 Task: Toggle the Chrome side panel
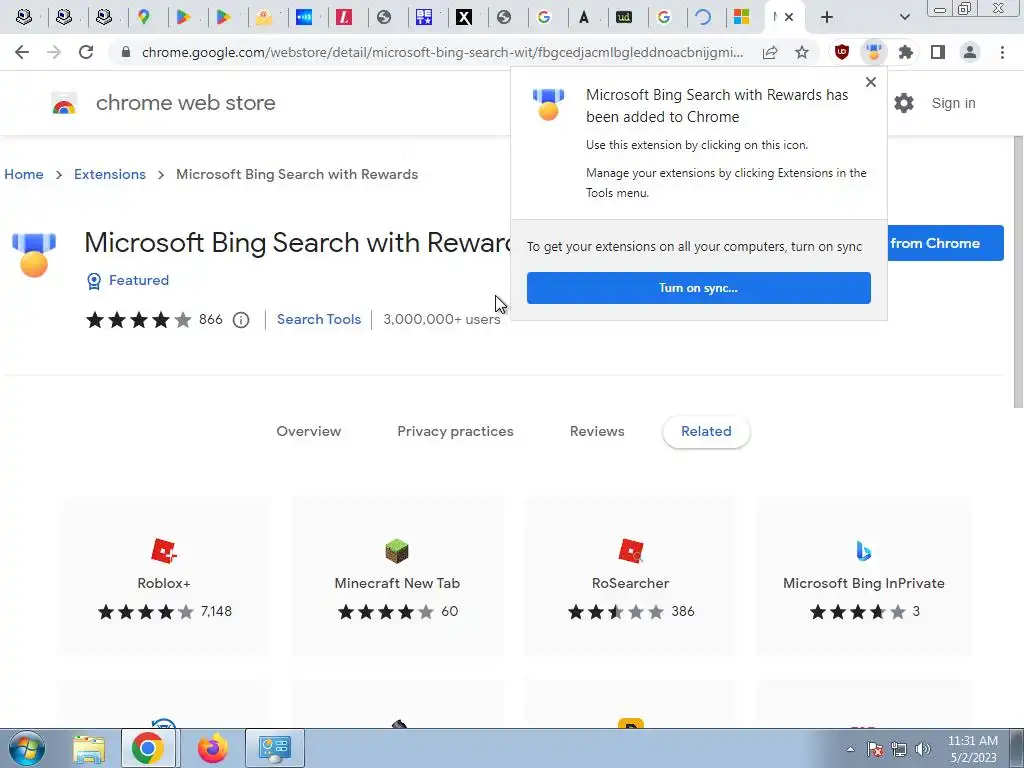[938, 52]
